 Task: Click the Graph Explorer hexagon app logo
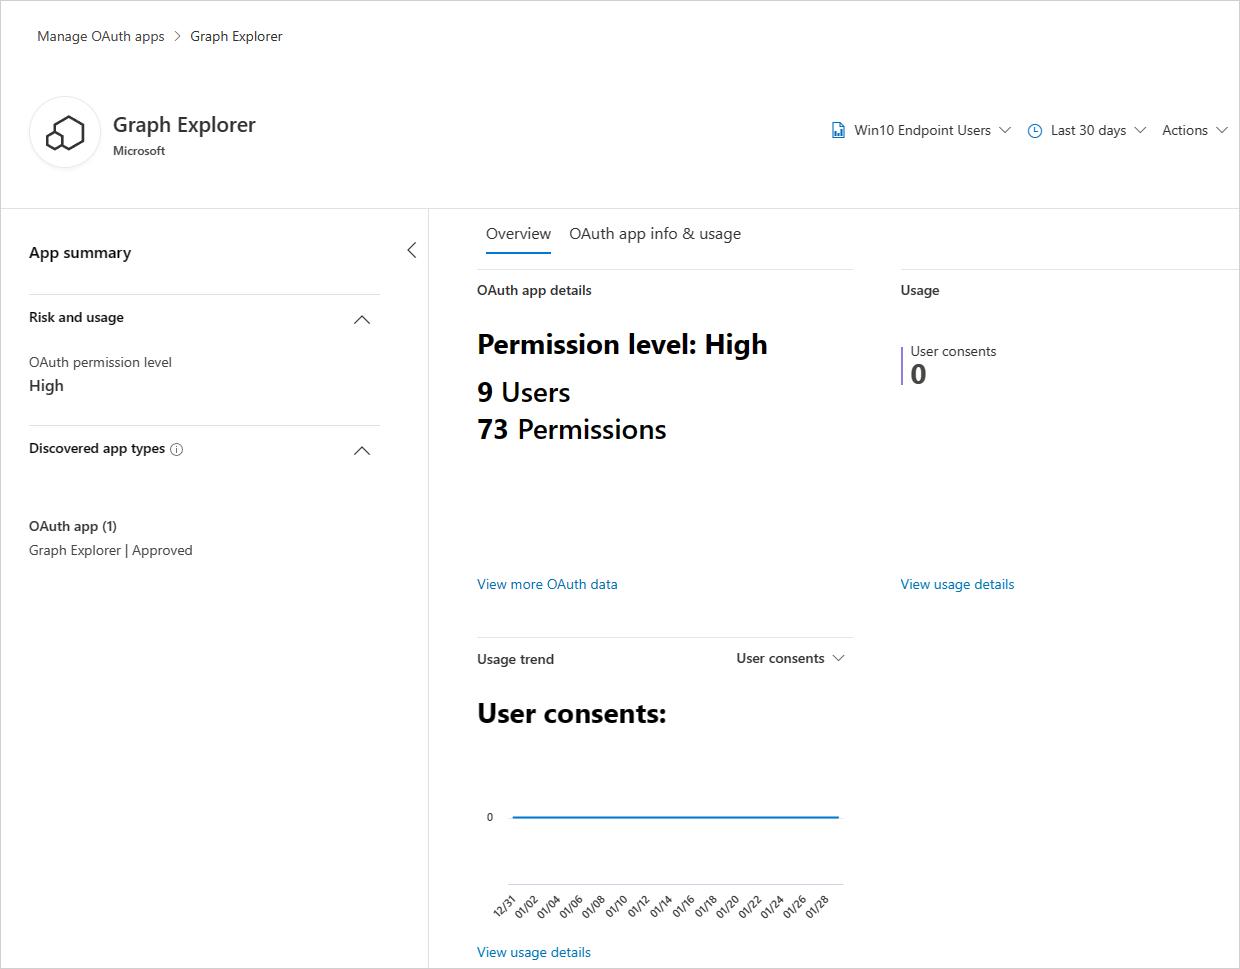[64, 132]
